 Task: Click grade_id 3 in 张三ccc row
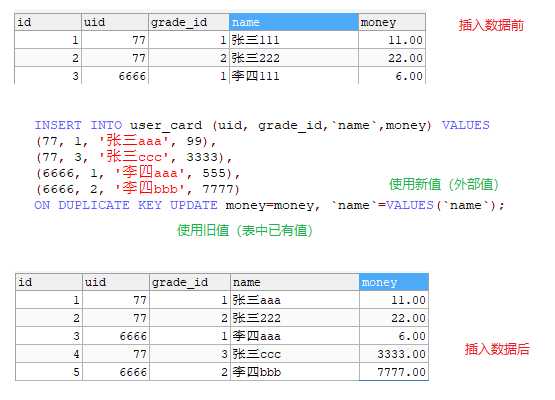[x=190, y=354]
